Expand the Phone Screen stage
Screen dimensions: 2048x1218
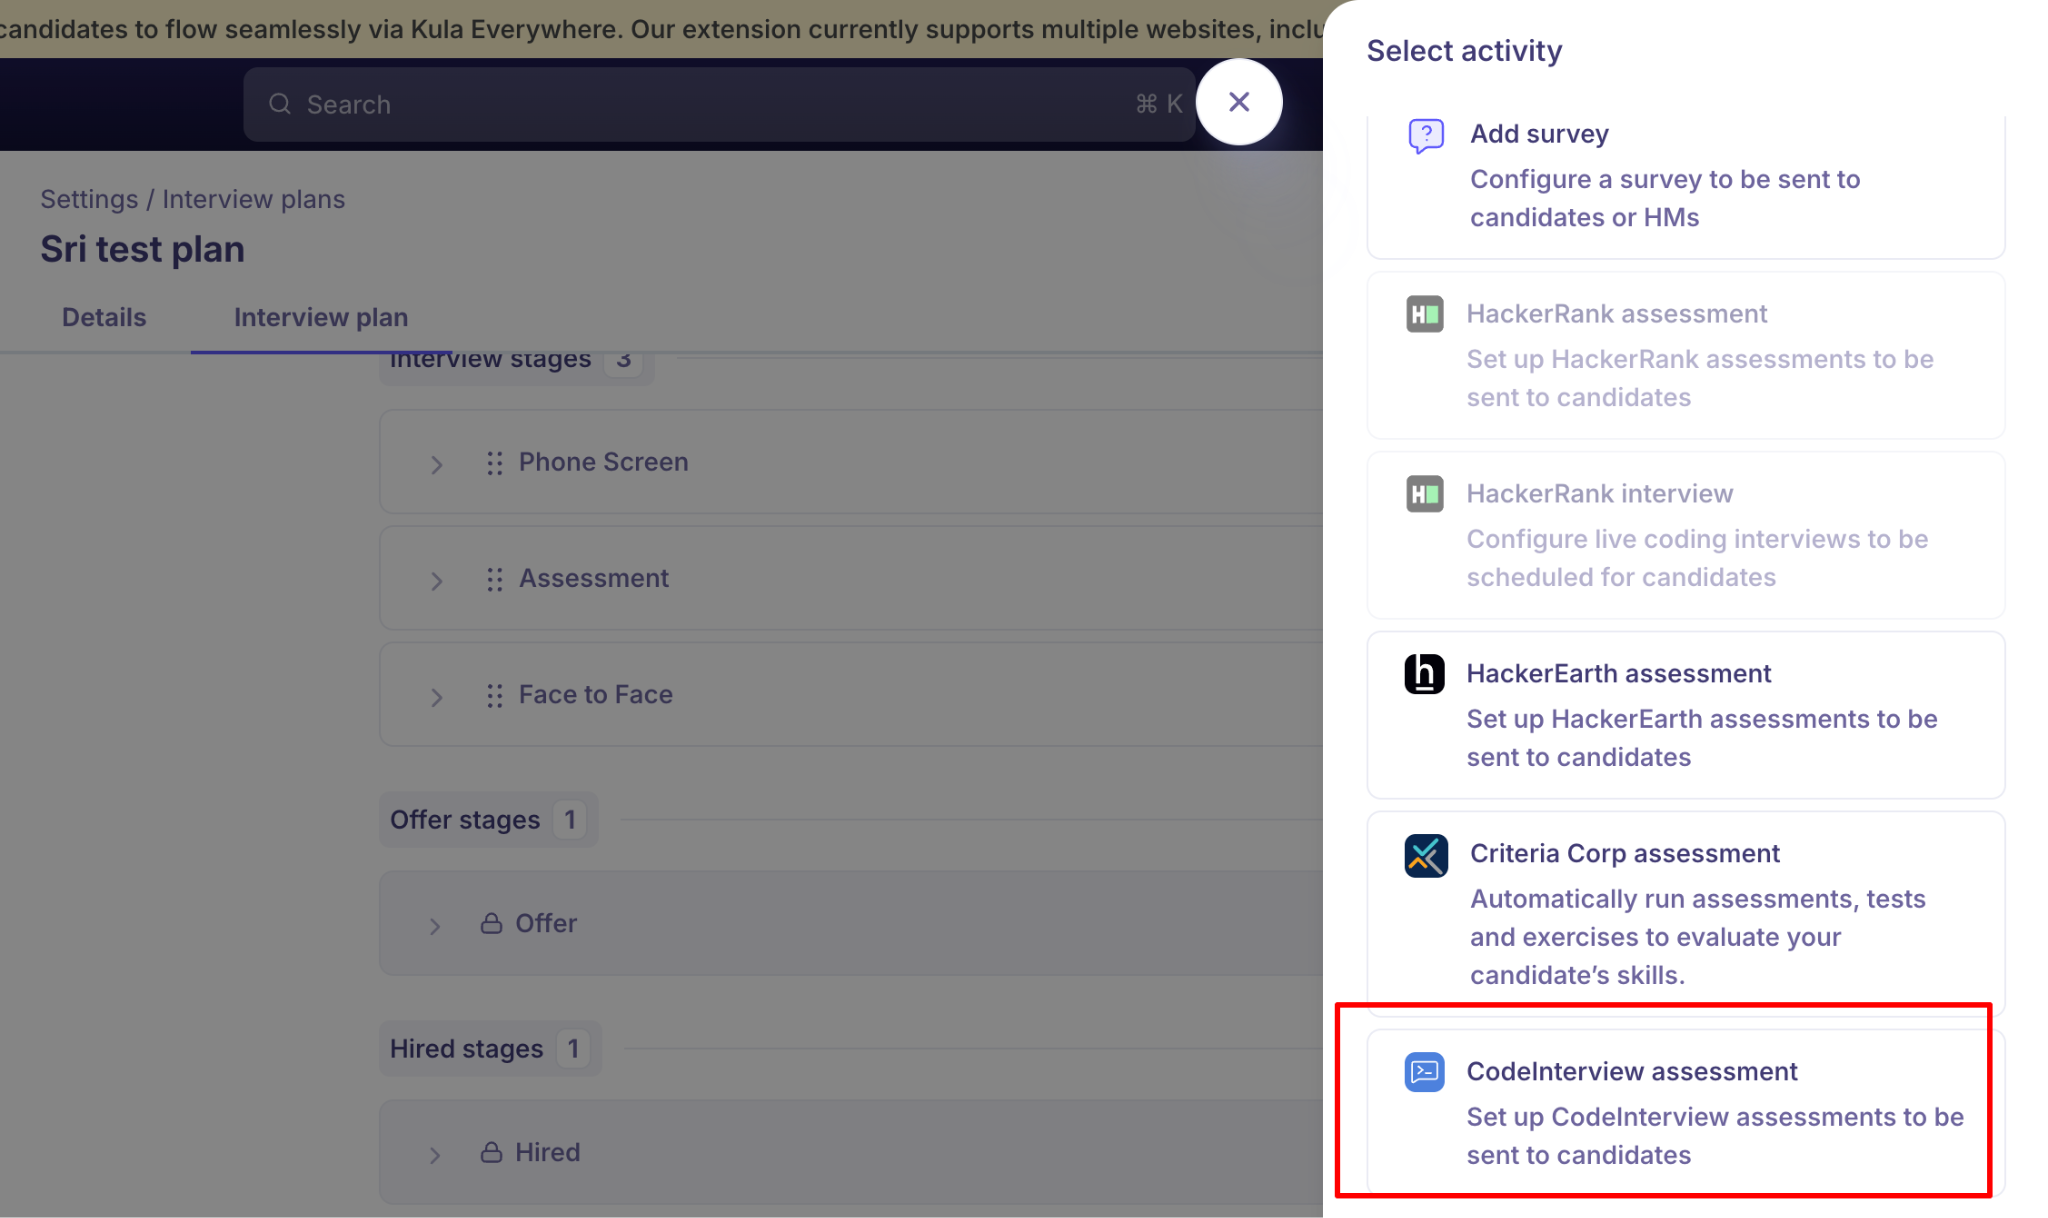click(x=436, y=464)
